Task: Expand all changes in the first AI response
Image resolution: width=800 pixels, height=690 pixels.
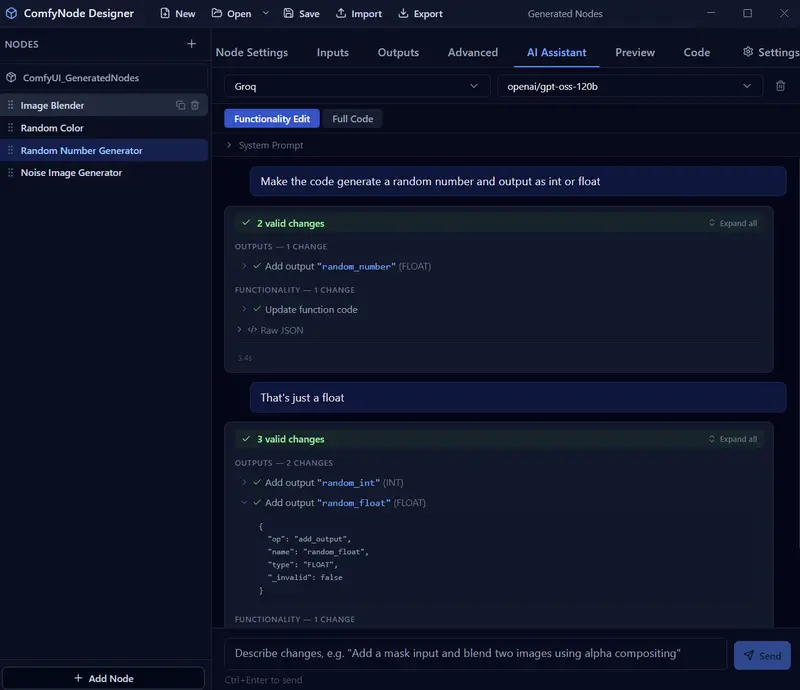Action: click(x=733, y=223)
